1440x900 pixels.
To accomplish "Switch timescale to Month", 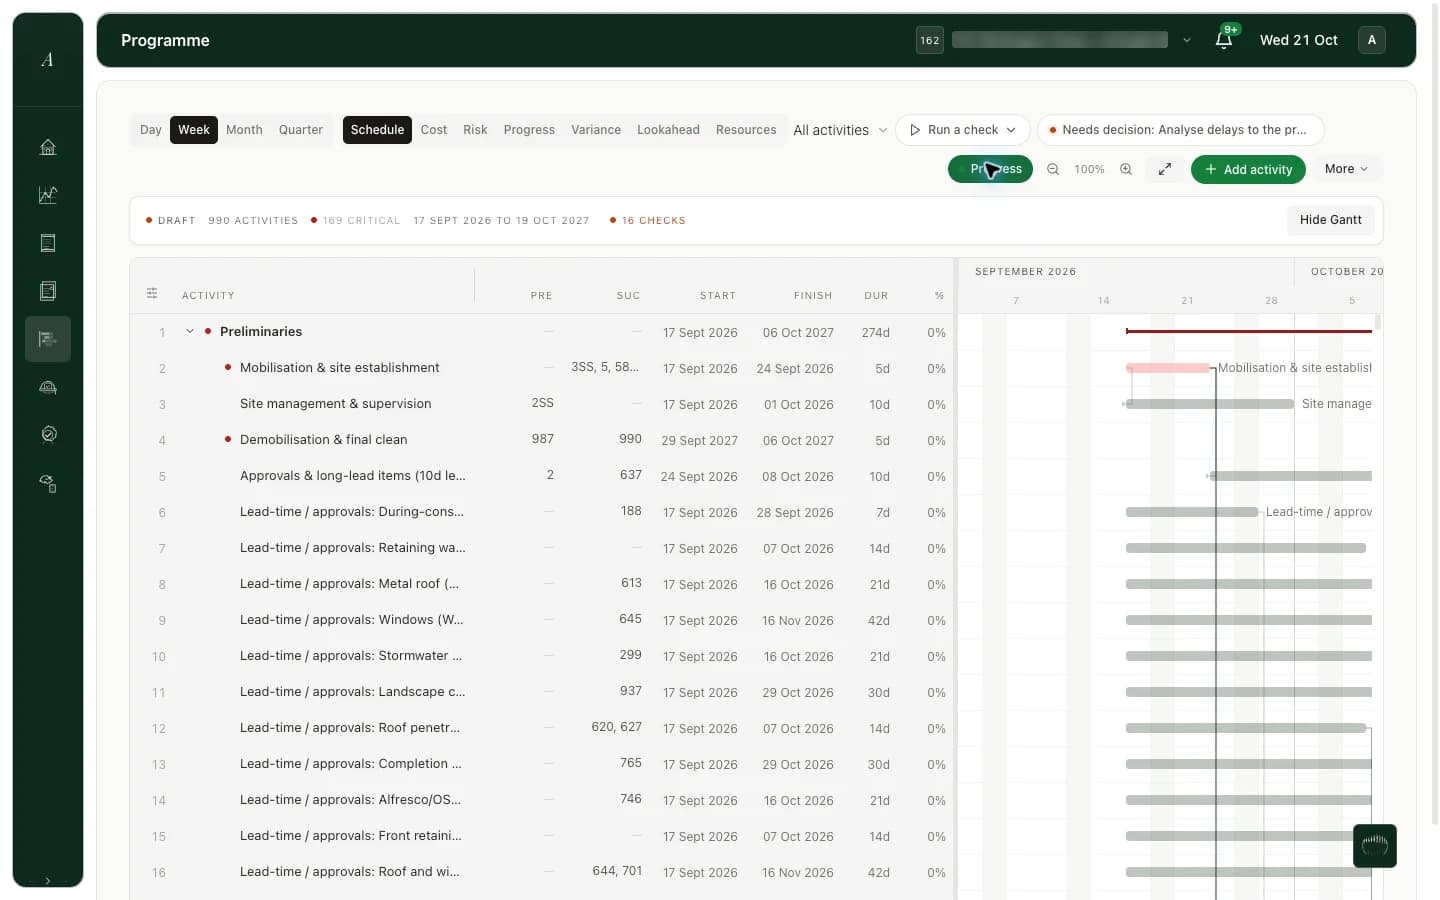I will [244, 130].
